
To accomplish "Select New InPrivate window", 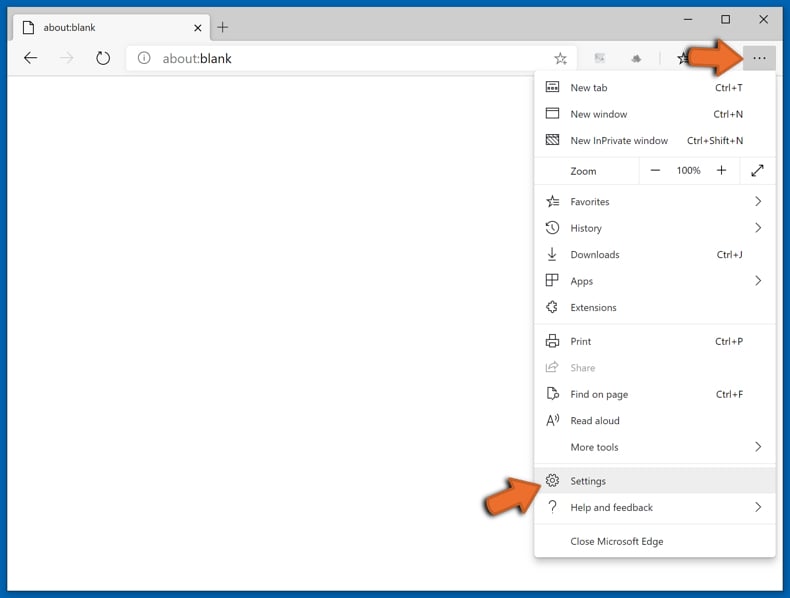I will [618, 141].
